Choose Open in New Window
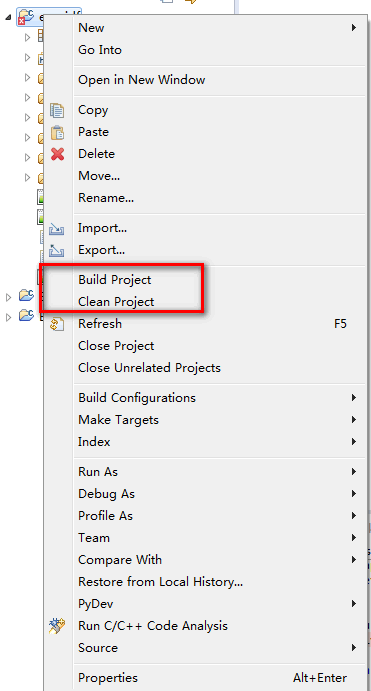The height and width of the screenshot is (691, 371). [141, 80]
